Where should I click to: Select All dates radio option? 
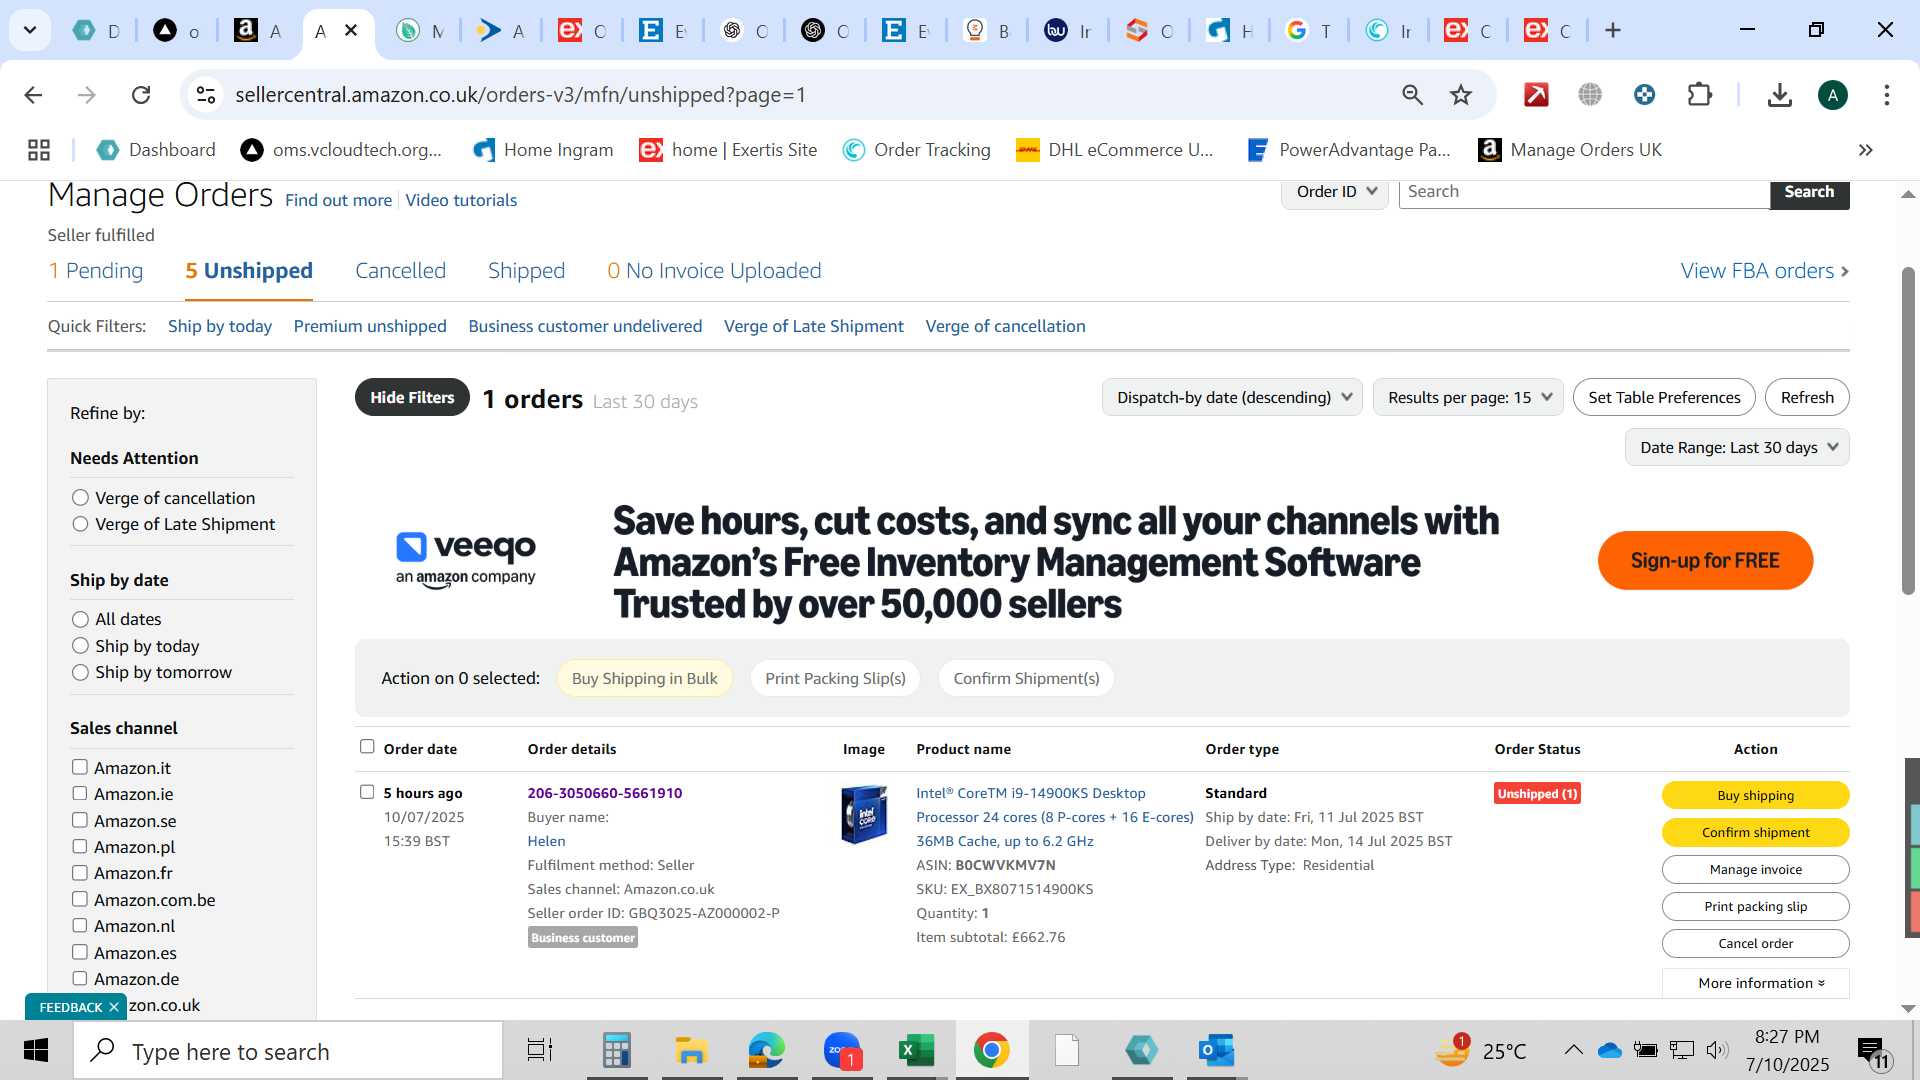[80, 619]
